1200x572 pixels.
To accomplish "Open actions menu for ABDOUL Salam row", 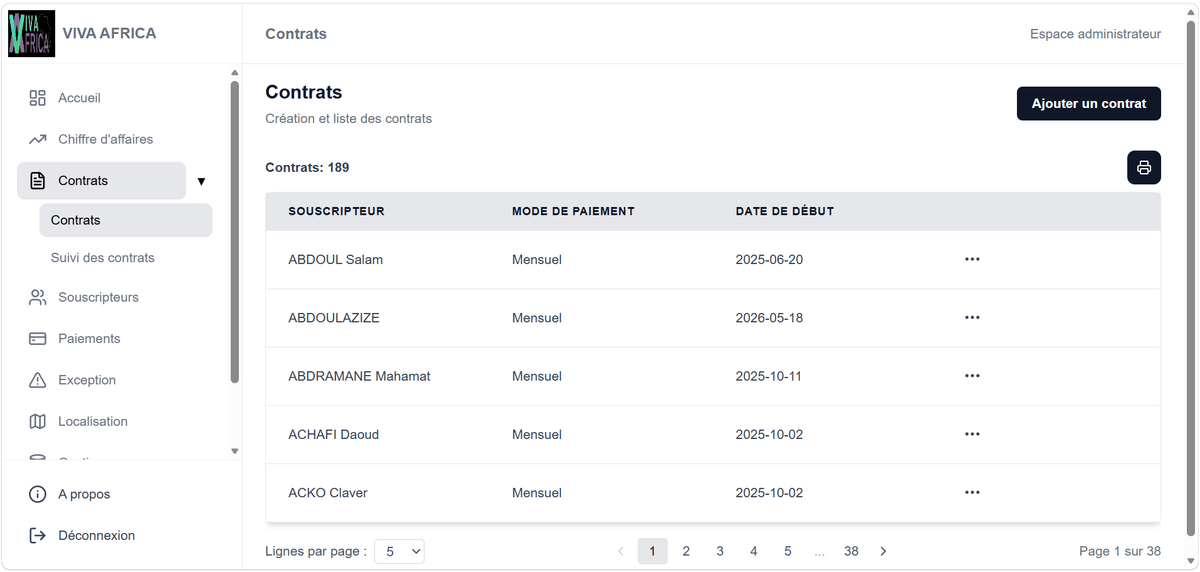I will 972,259.
